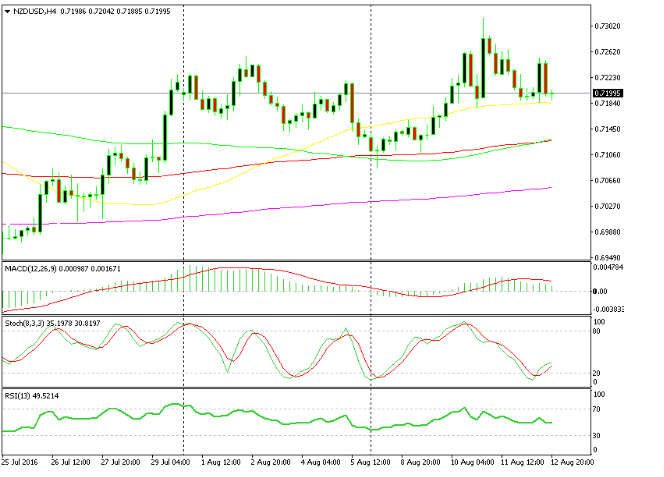Viewport: 664px width, 477px height.
Task: Click the 25 Jul 2016 date label
Action: click(19, 462)
